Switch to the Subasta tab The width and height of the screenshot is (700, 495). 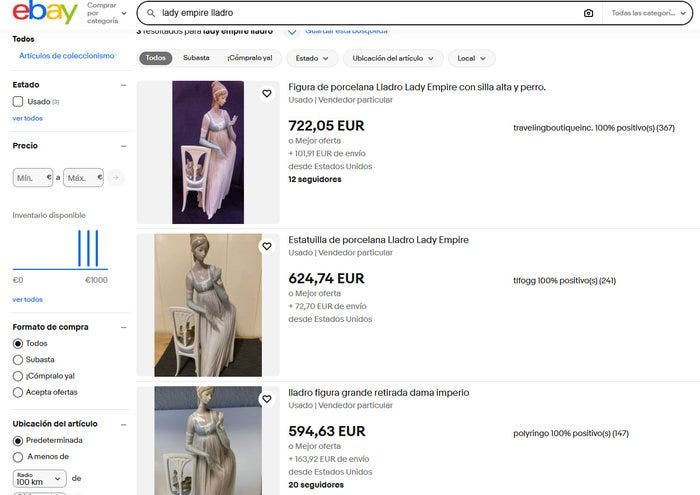click(196, 58)
